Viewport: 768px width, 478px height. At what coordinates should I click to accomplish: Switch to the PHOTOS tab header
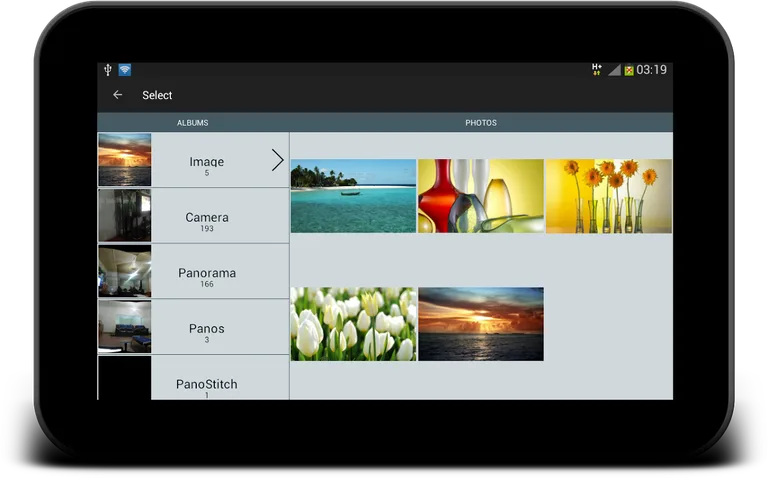coord(480,123)
